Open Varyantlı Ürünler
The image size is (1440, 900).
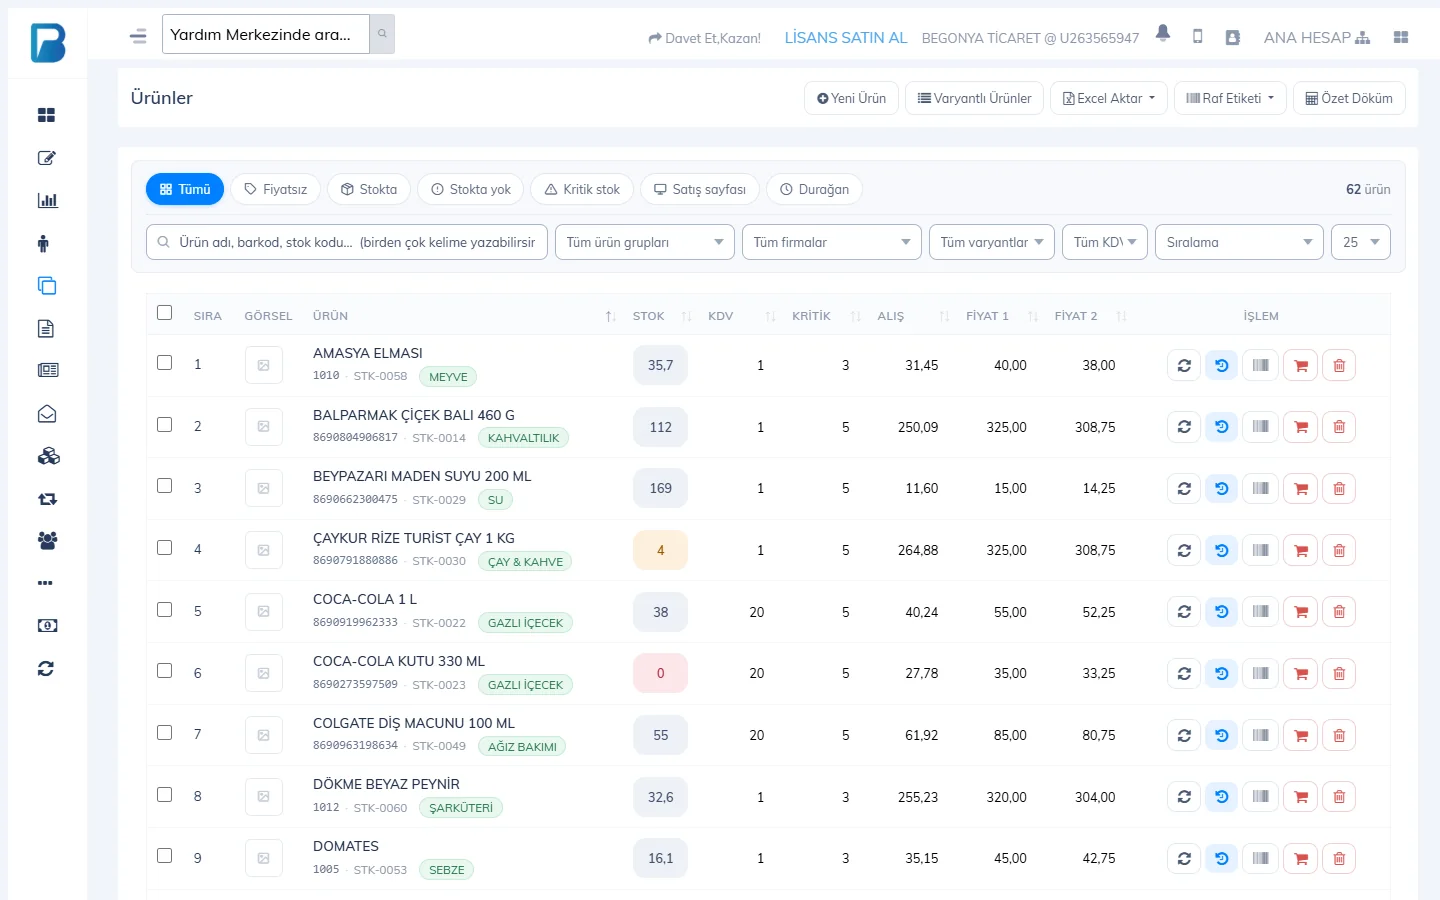[x=975, y=98]
